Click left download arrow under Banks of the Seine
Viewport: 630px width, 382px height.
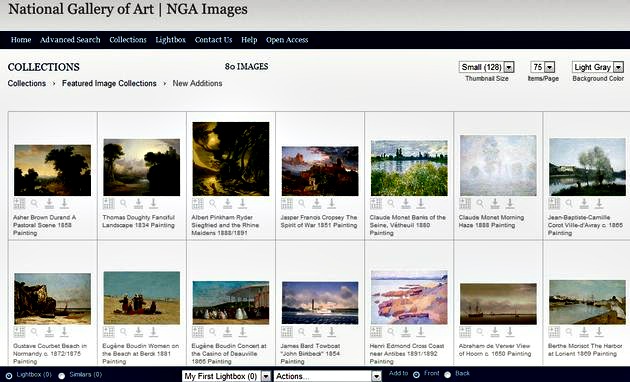pyautogui.click(x=406, y=204)
